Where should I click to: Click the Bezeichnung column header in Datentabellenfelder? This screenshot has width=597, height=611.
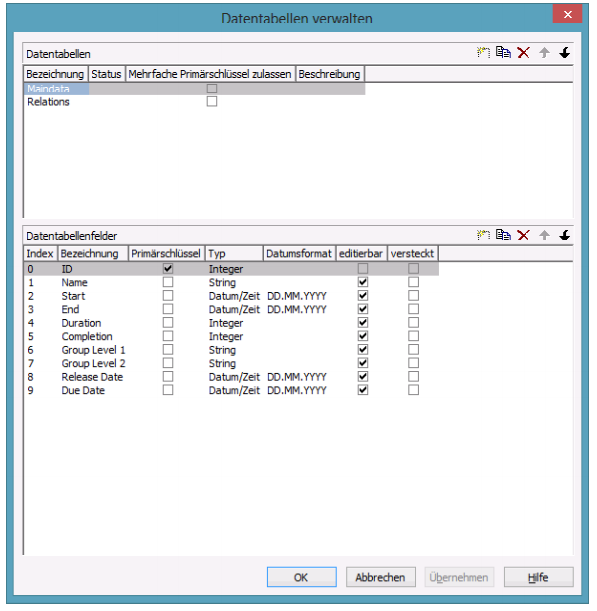(x=93, y=253)
